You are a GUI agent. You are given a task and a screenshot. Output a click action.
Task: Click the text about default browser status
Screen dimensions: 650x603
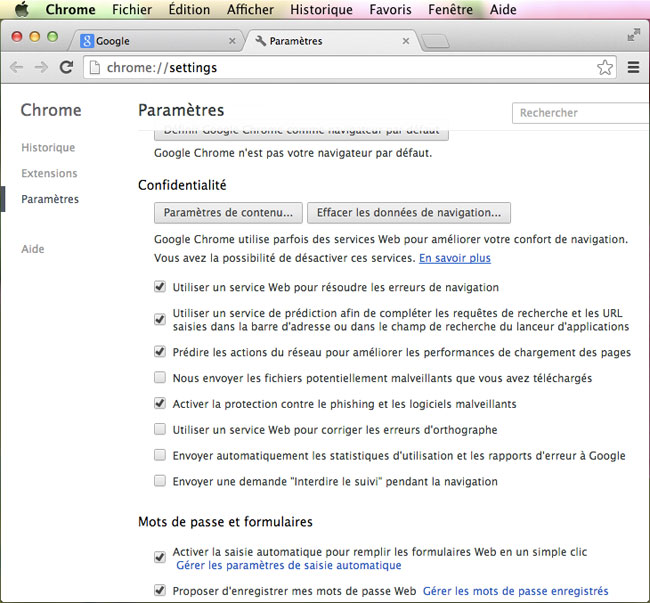pyautogui.click(x=293, y=153)
